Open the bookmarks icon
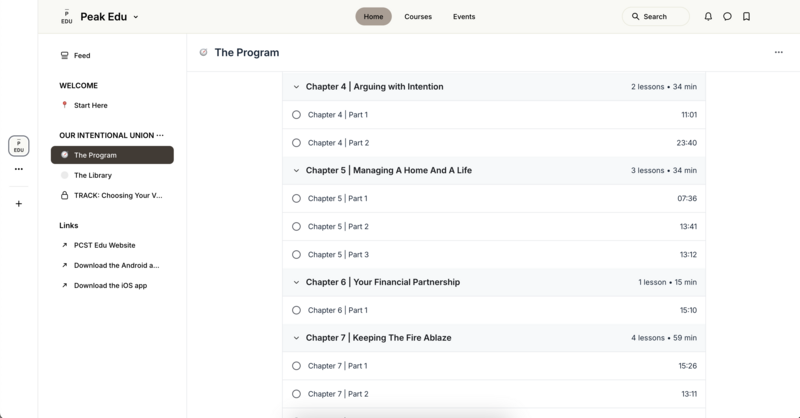Viewport: 800px width, 418px height. click(x=746, y=17)
